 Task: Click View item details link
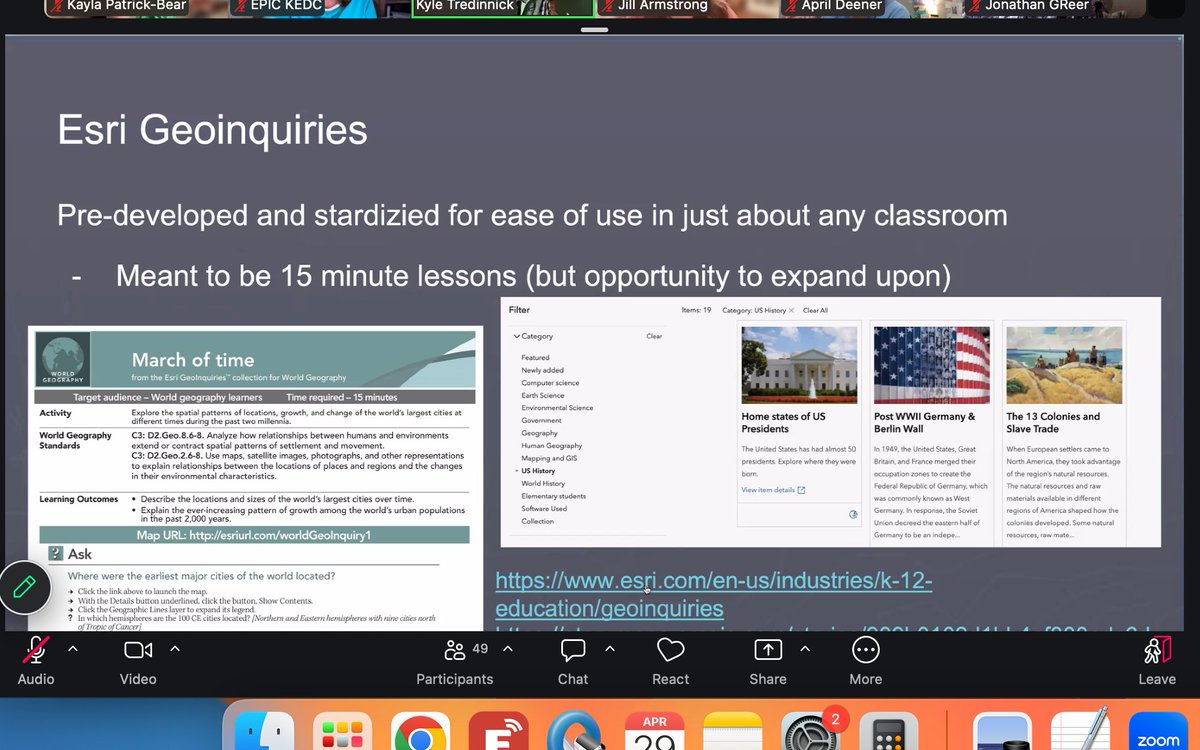tap(773, 490)
